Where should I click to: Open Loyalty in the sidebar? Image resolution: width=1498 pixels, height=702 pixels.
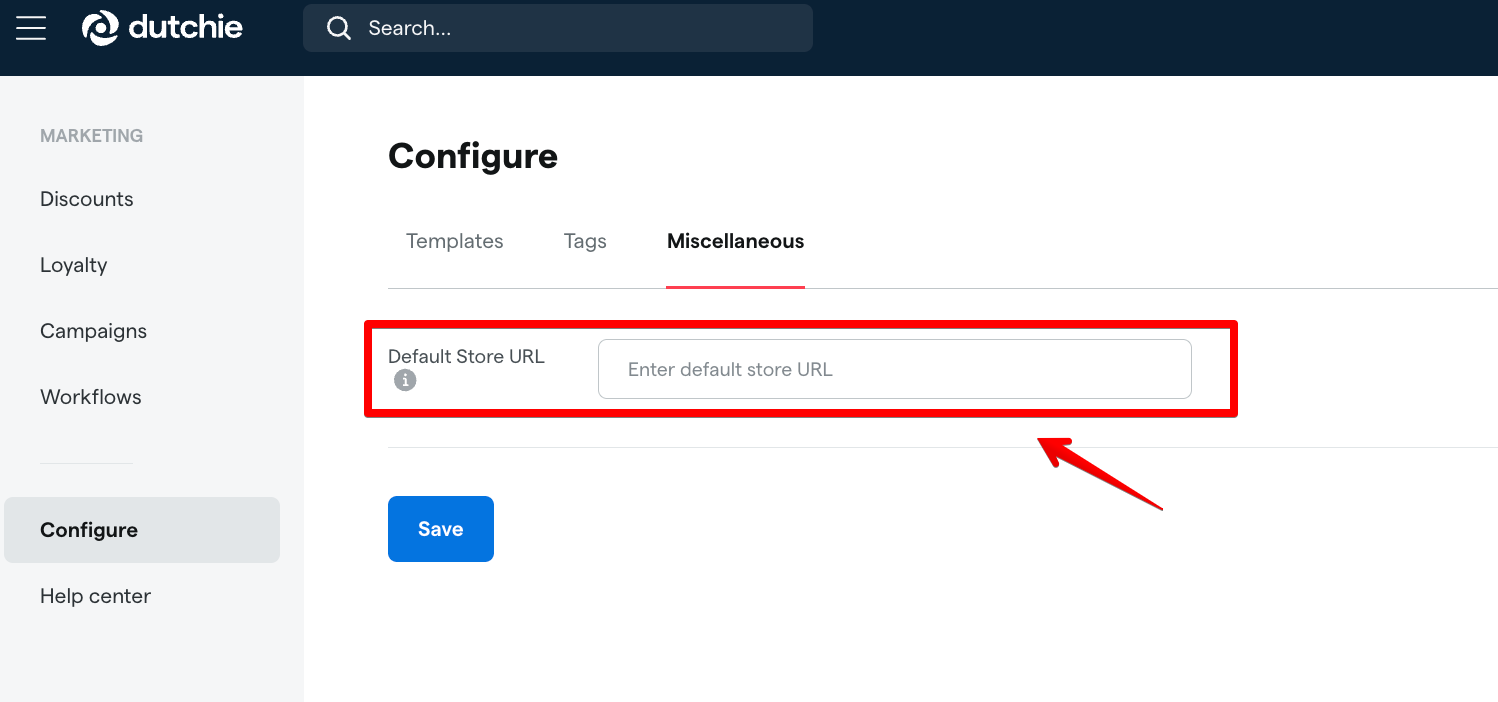tap(74, 265)
